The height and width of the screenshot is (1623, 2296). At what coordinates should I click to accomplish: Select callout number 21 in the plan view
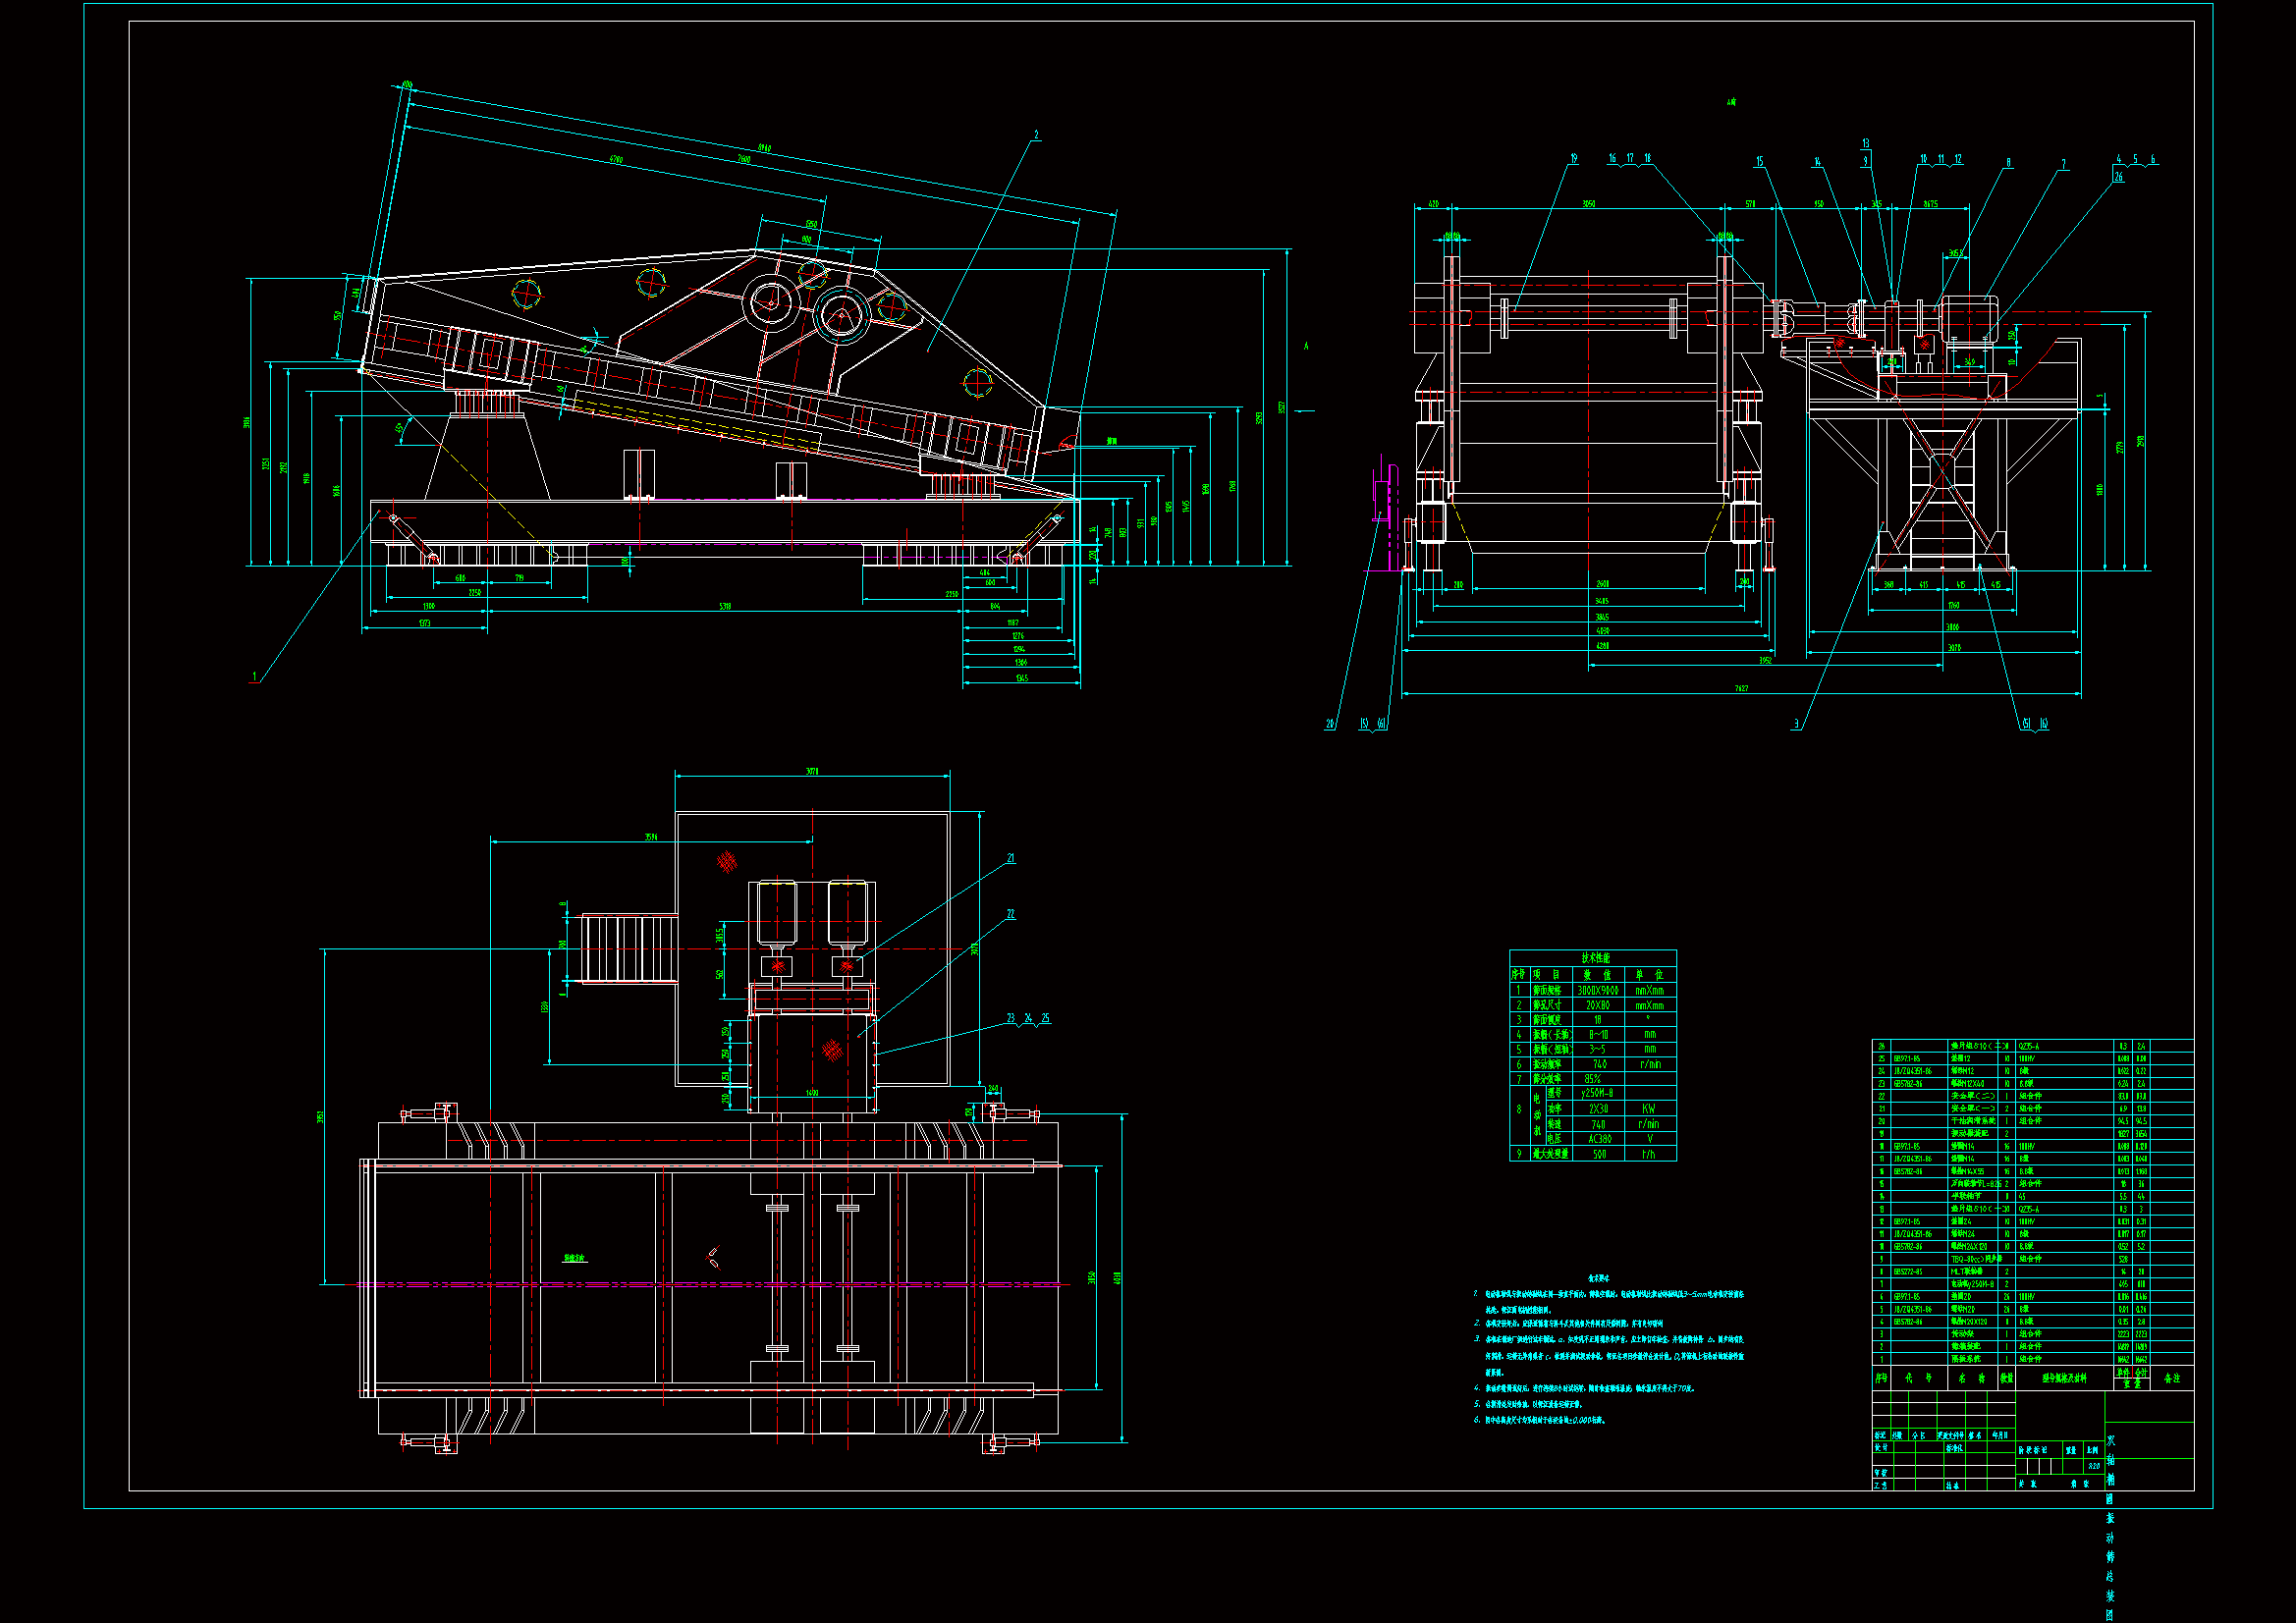pyautogui.click(x=1011, y=858)
